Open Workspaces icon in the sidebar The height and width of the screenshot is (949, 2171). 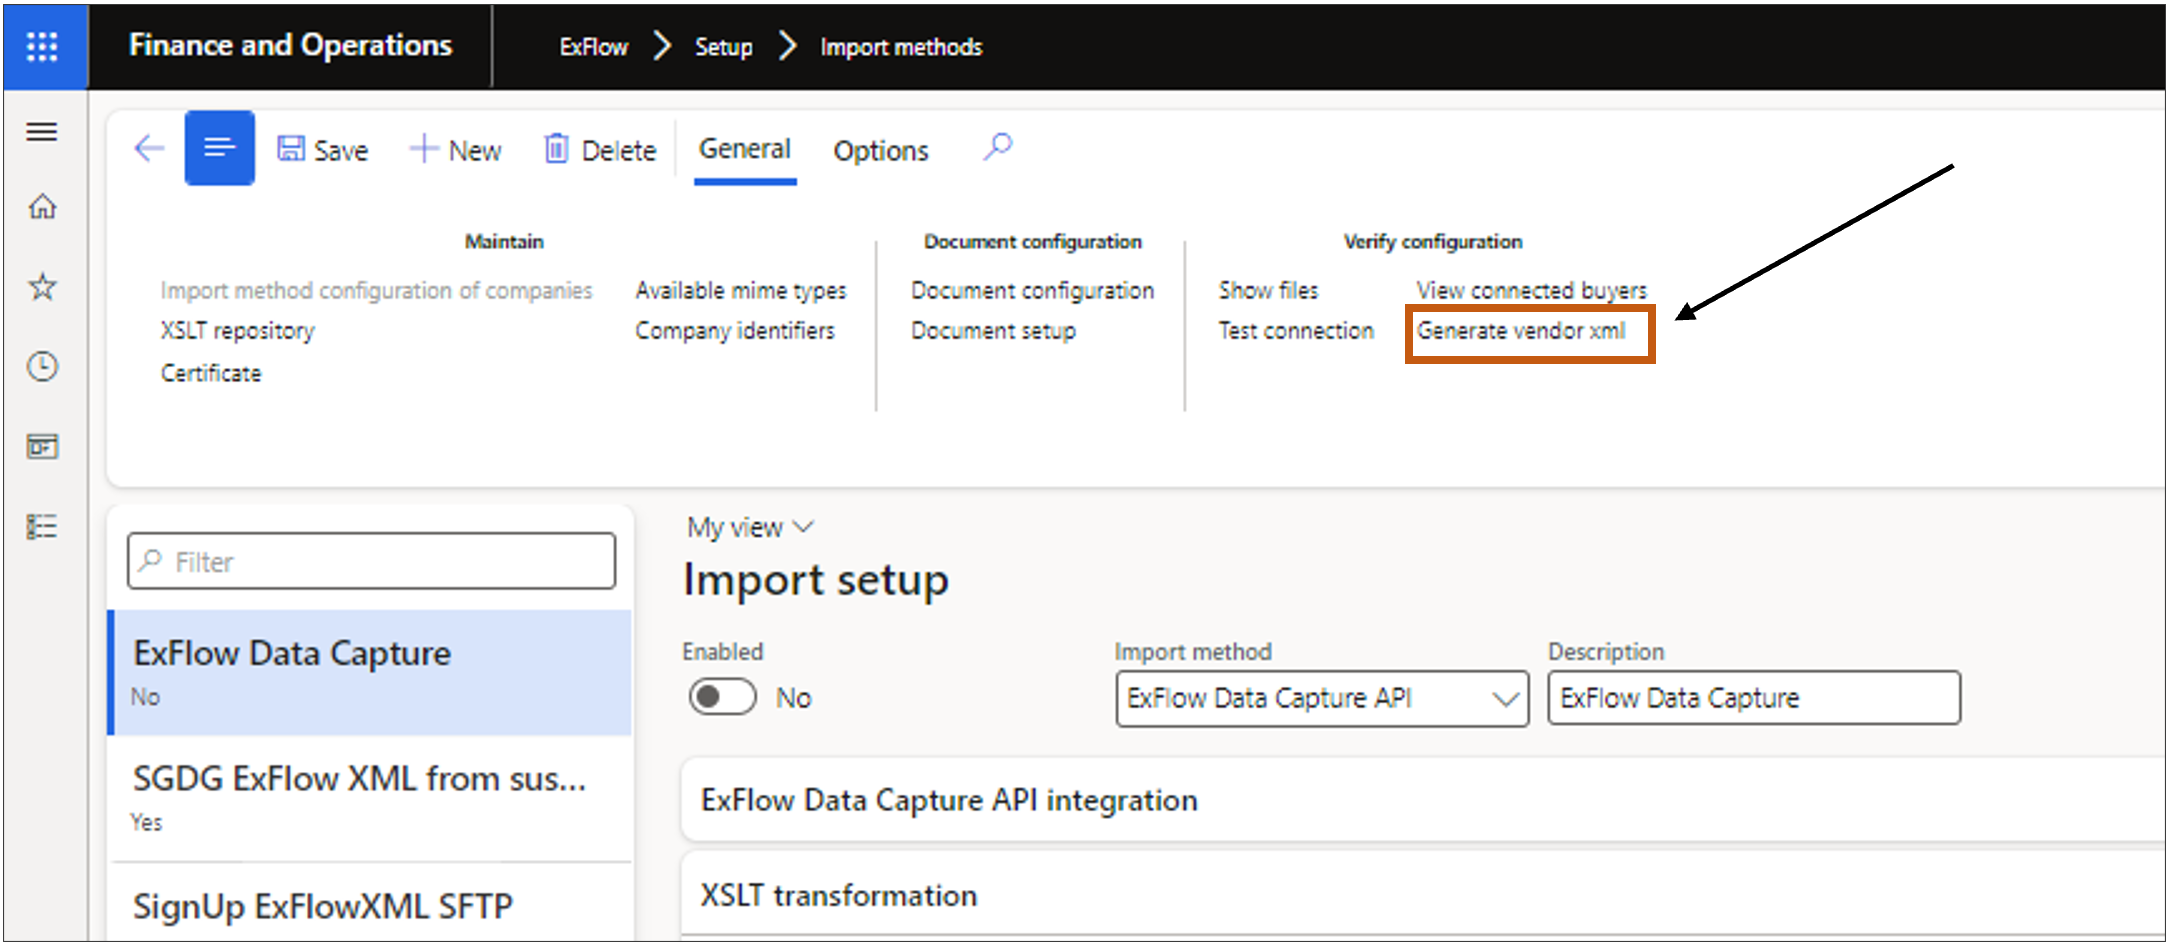point(42,446)
